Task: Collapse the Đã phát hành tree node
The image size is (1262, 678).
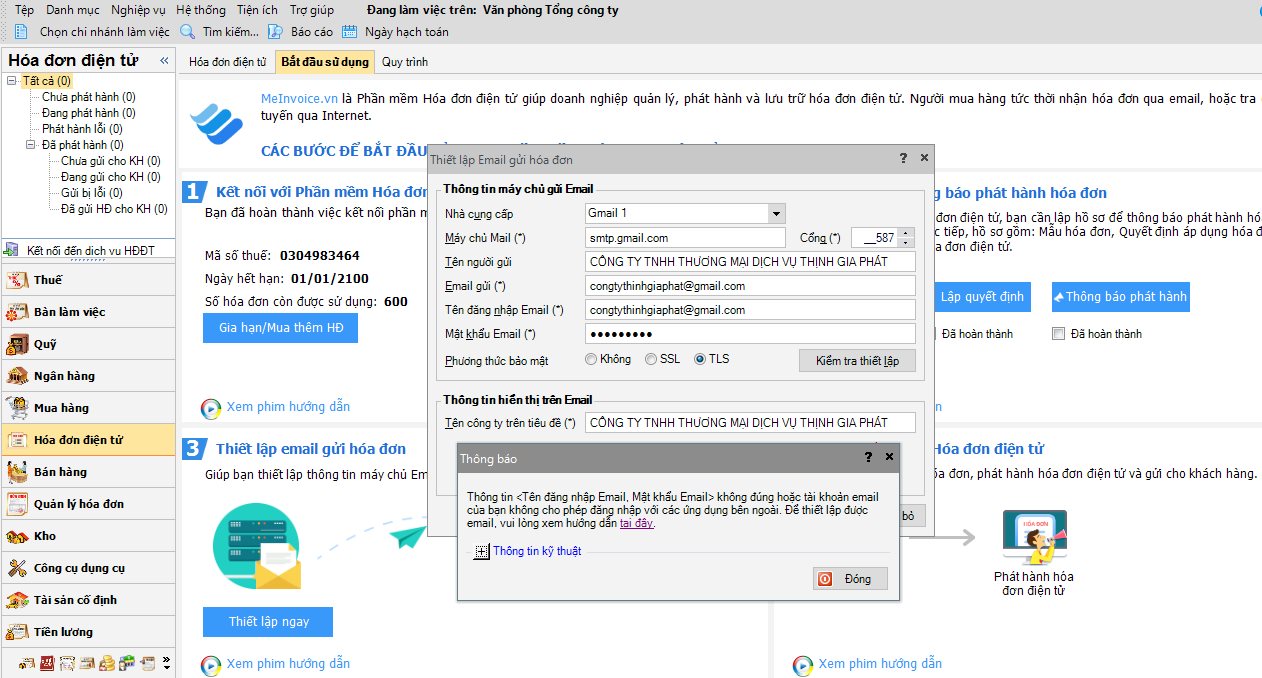Action: tap(31, 145)
